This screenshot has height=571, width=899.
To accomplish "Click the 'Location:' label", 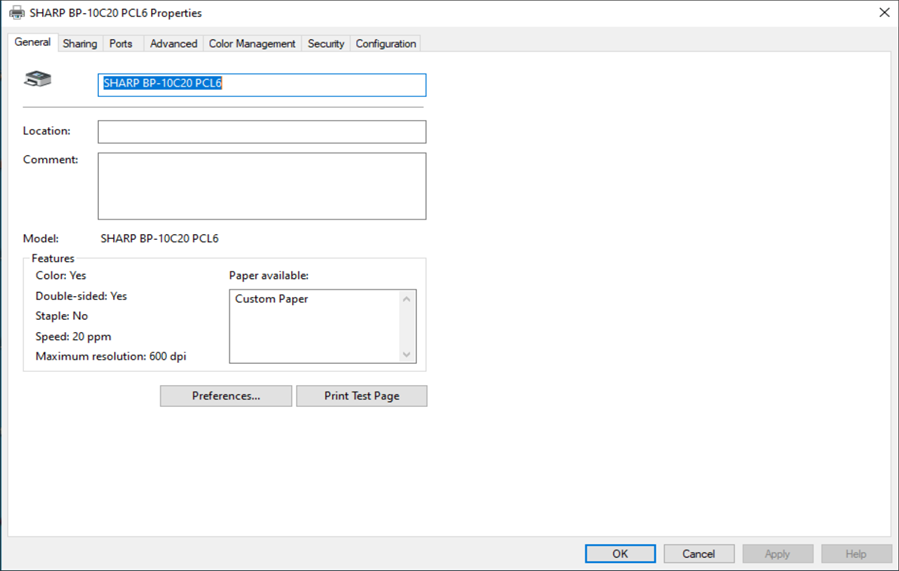I will click(46, 131).
